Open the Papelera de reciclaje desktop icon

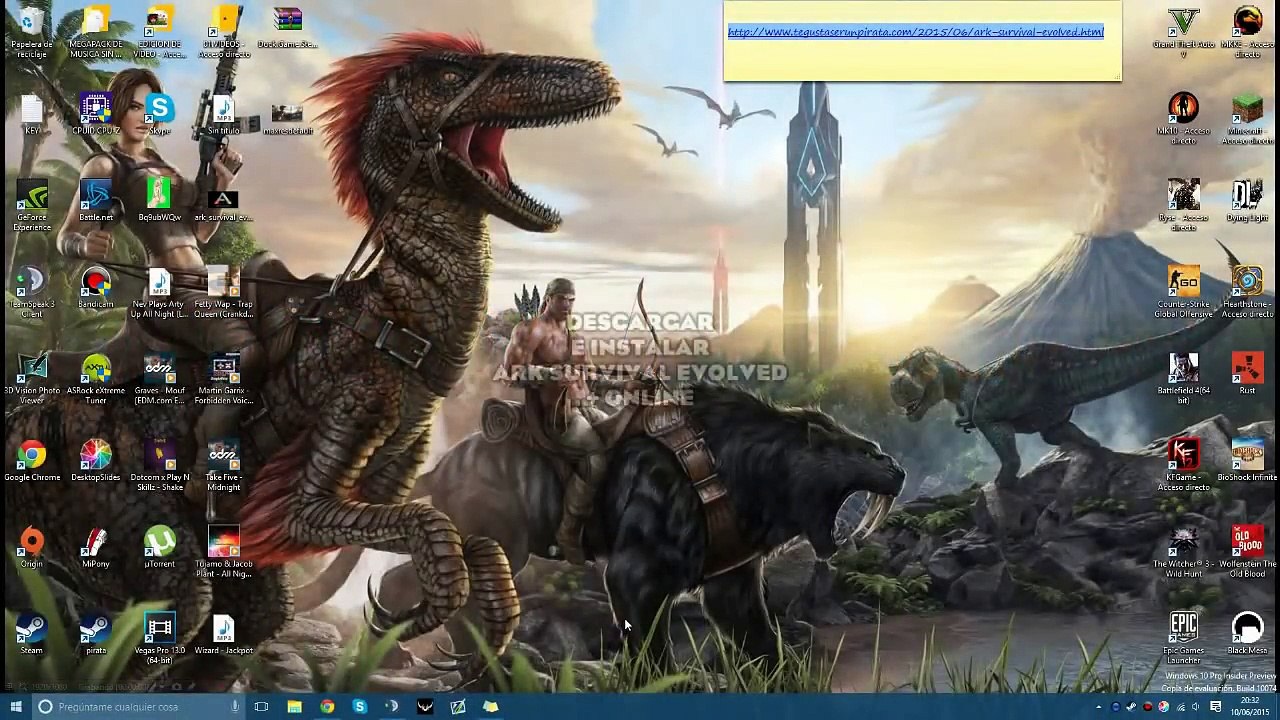click(32, 33)
